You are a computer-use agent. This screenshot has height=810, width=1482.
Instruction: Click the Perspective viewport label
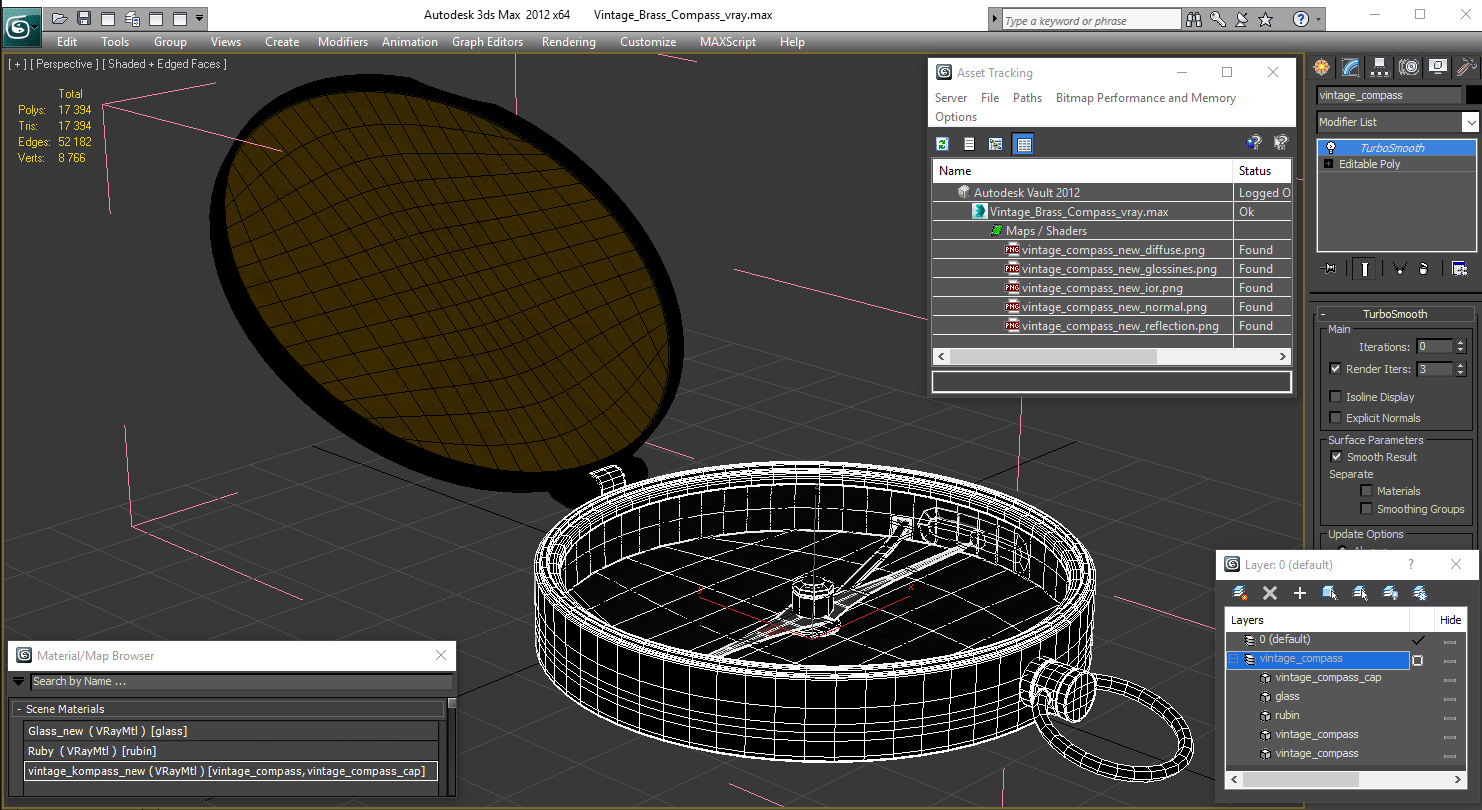(64, 64)
